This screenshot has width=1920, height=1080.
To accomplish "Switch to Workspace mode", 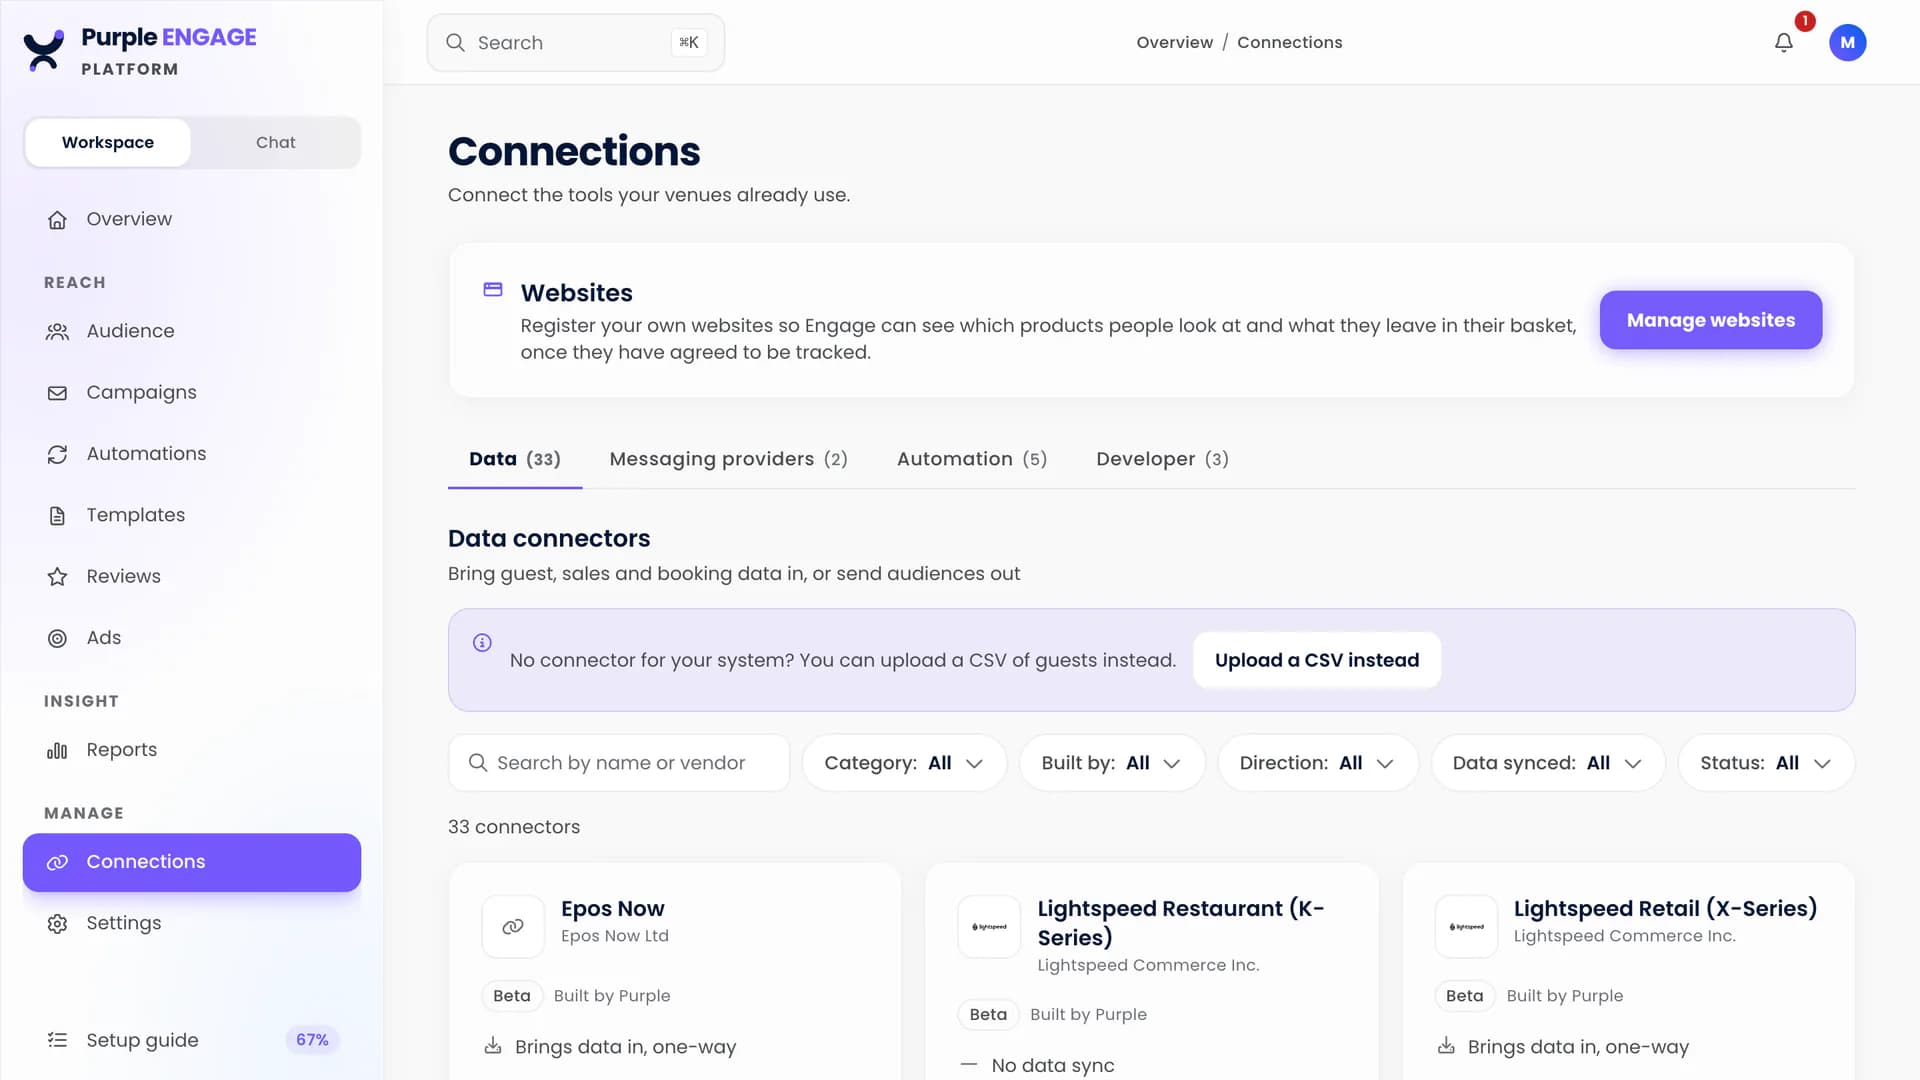I will (108, 142).
